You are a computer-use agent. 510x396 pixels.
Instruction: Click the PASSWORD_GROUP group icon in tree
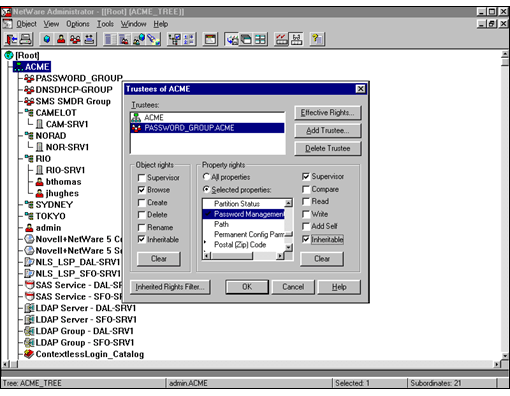point(29,78)
